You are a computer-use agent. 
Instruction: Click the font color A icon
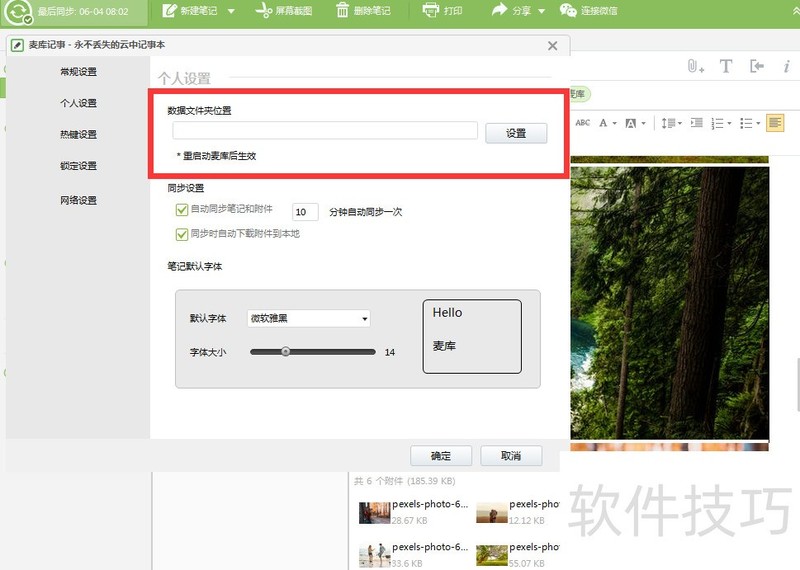point(603,123)
